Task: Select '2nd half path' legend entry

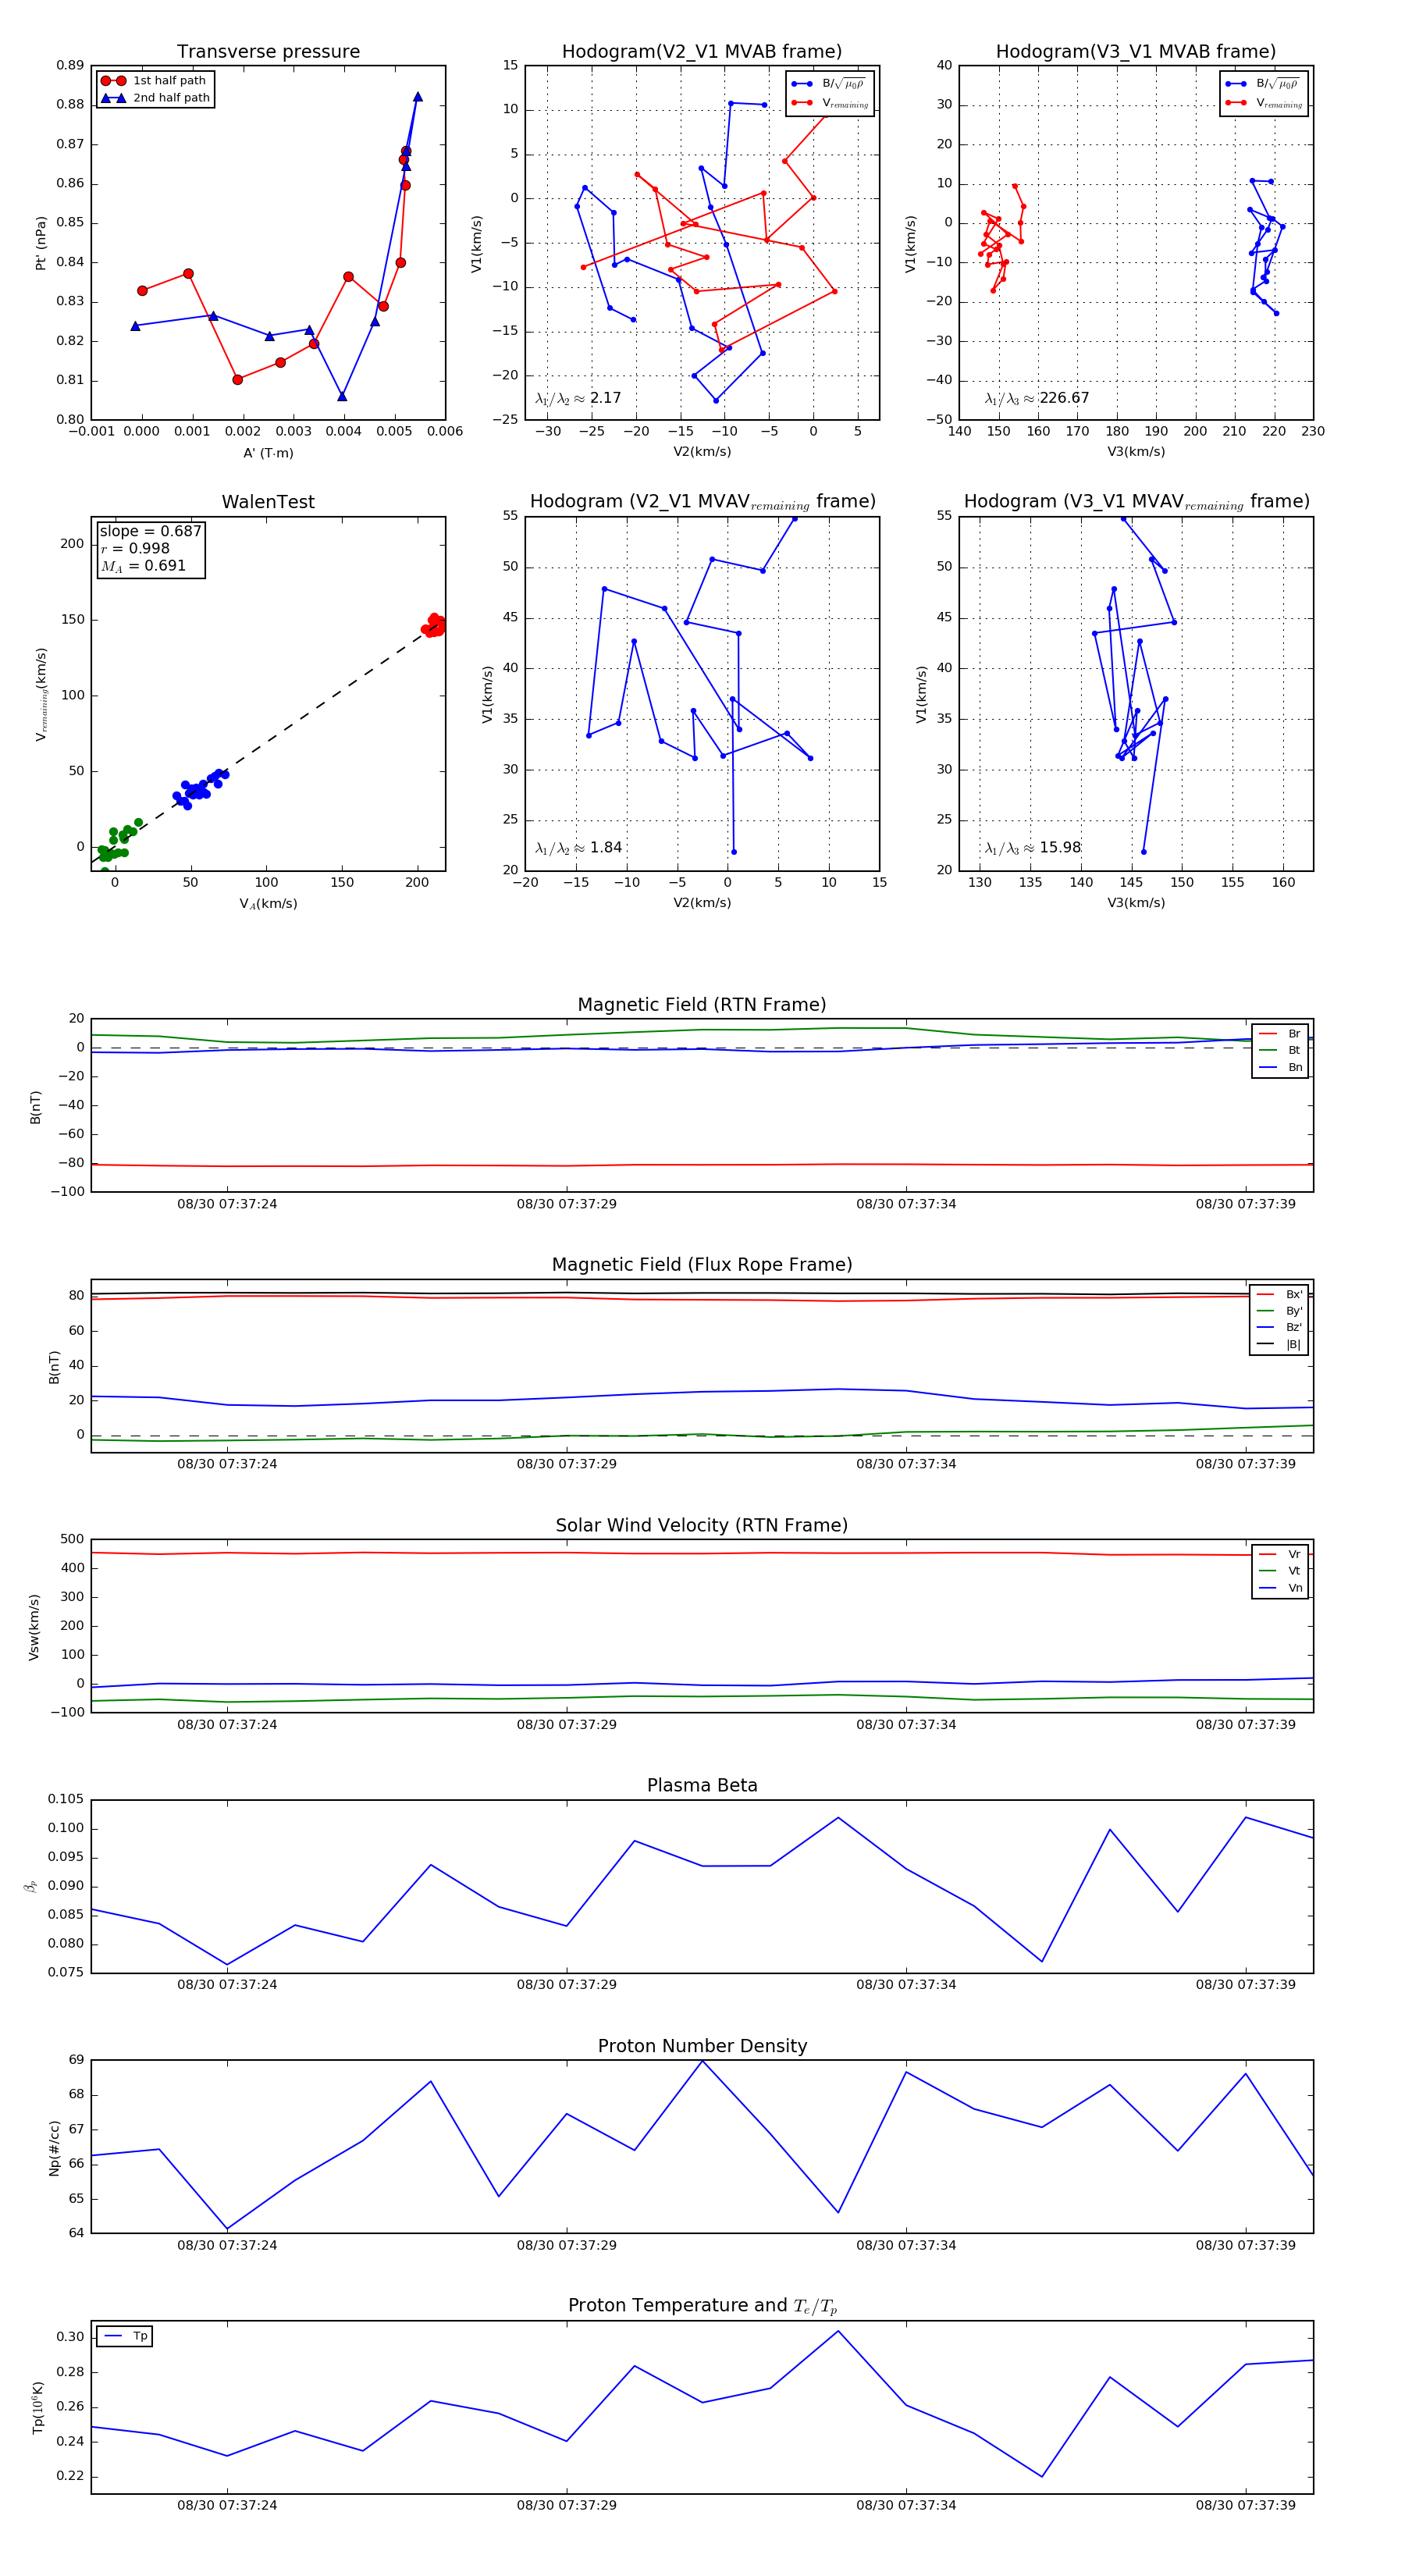Action: coord(156,98)
